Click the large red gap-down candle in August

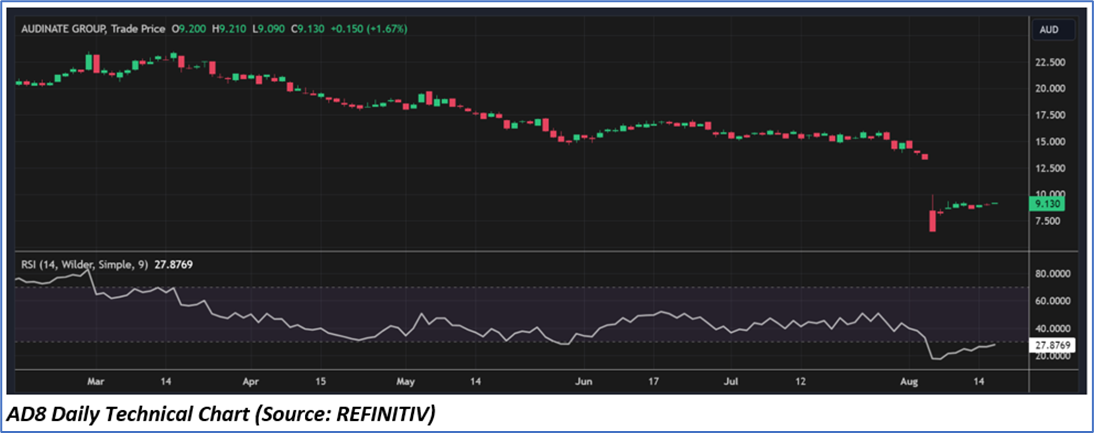point(932,221)
